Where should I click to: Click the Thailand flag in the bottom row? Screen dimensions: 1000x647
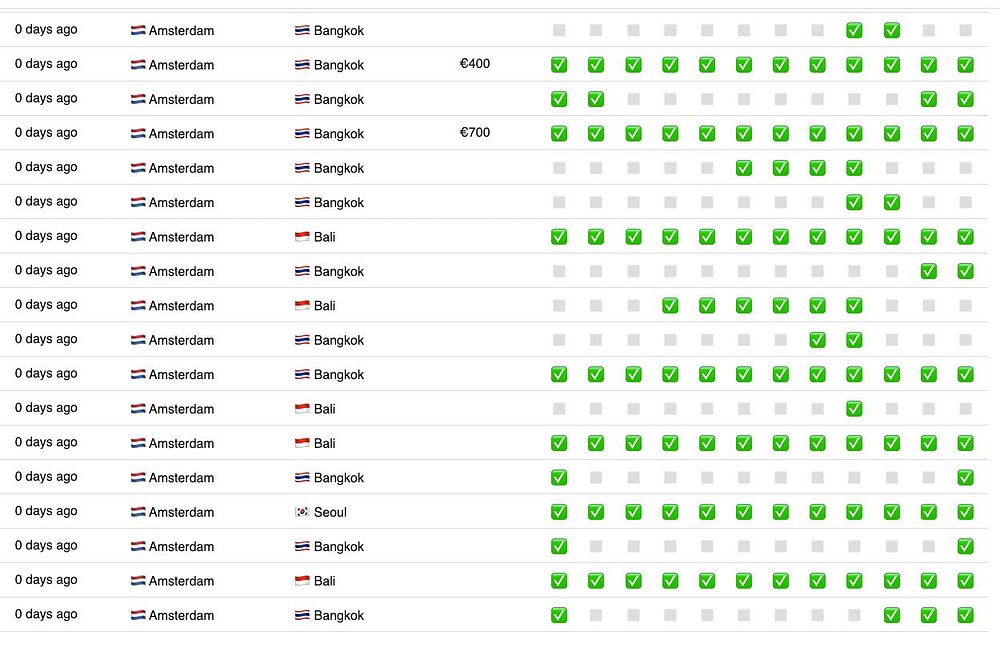302,615
